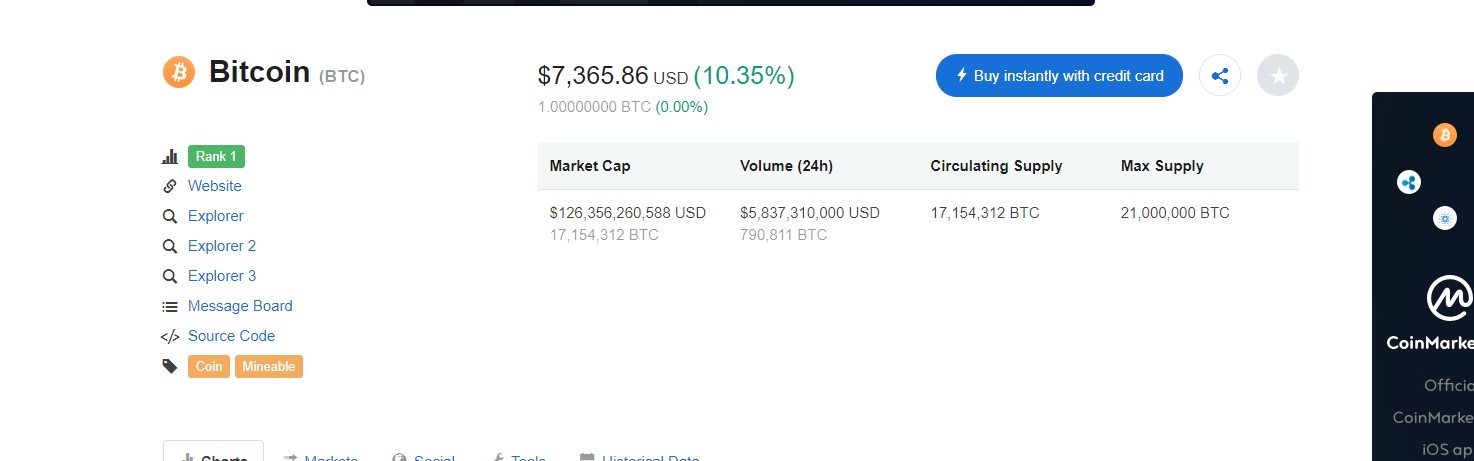Click the Mineable tag
Image resolution: width=1474 pixels, height=461 pixels.
269,366
